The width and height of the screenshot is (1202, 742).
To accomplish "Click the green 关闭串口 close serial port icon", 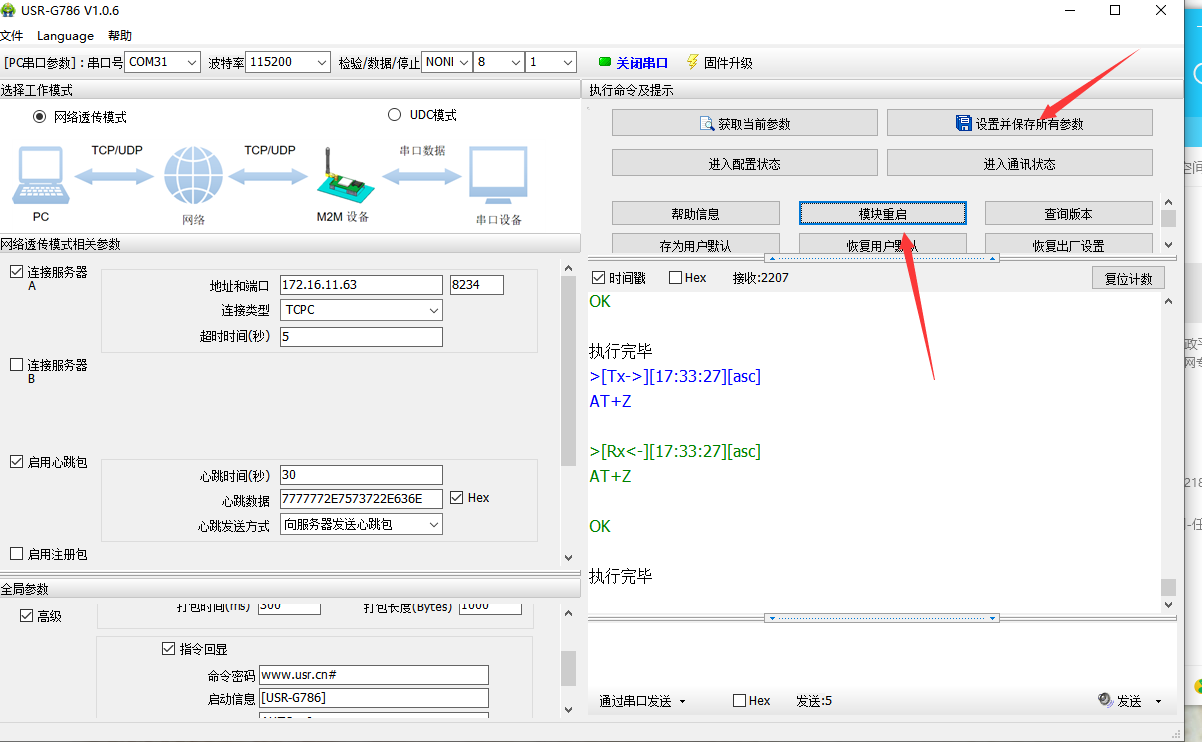I will coord(604,62).
